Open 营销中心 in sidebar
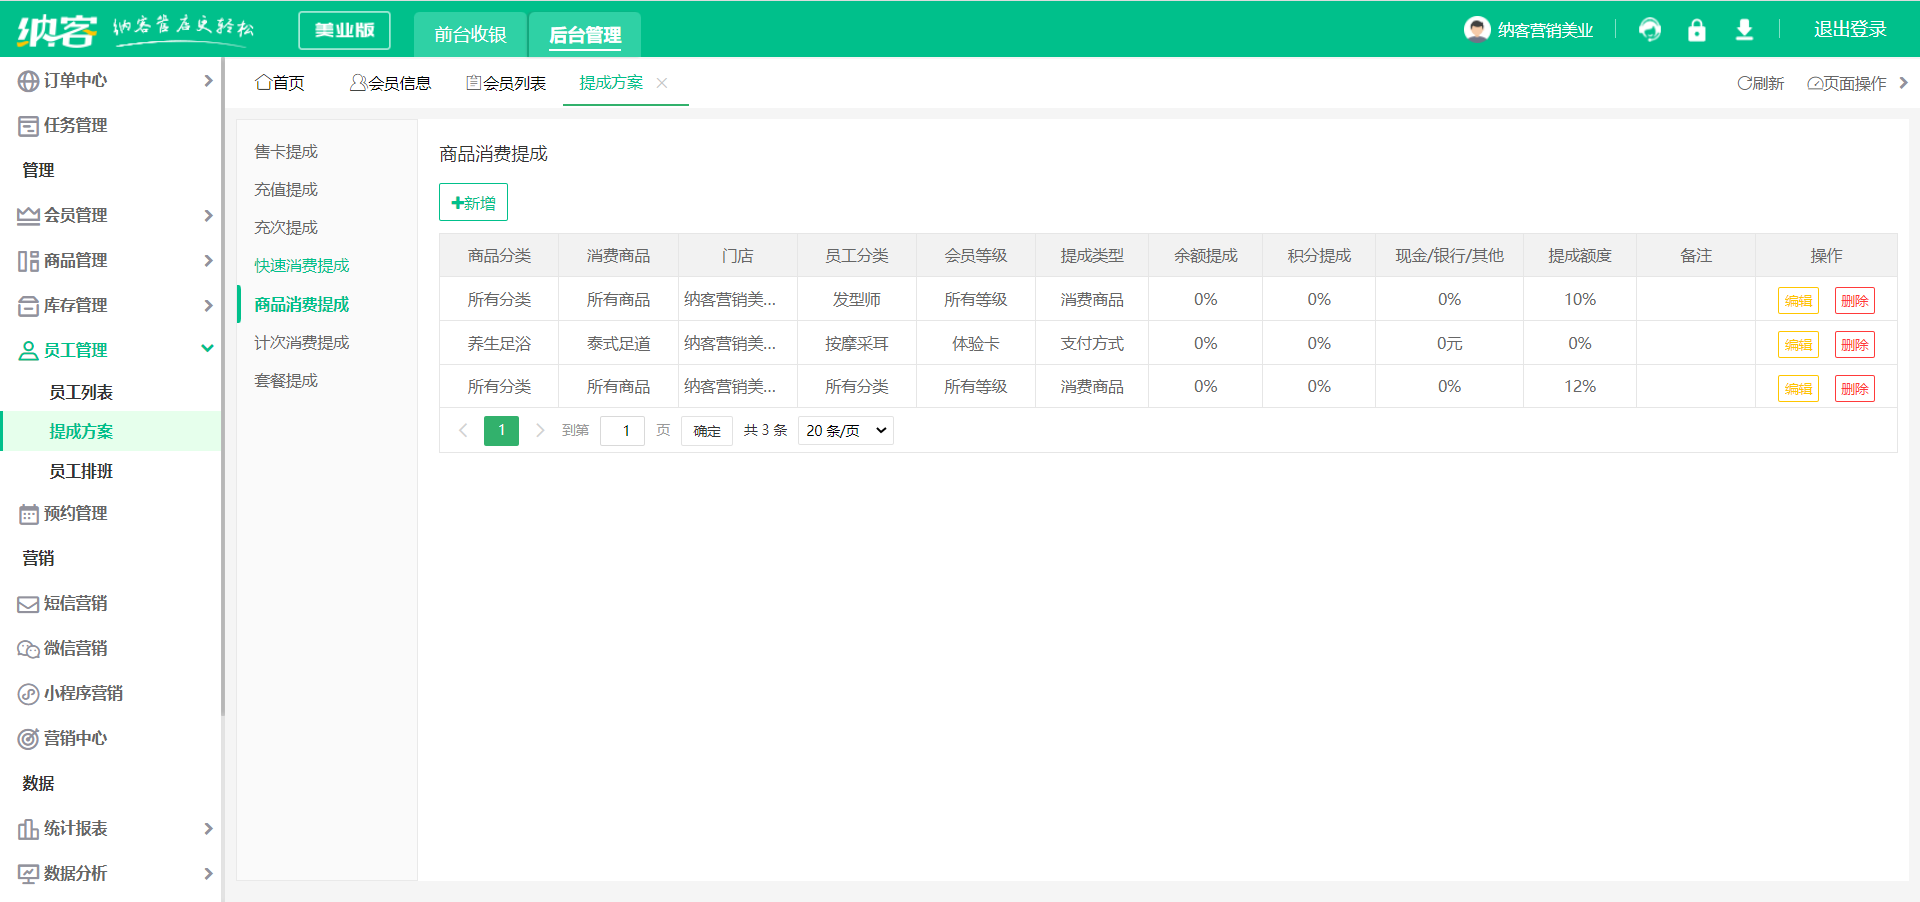The image size is (1920, 902). (76, 738)
